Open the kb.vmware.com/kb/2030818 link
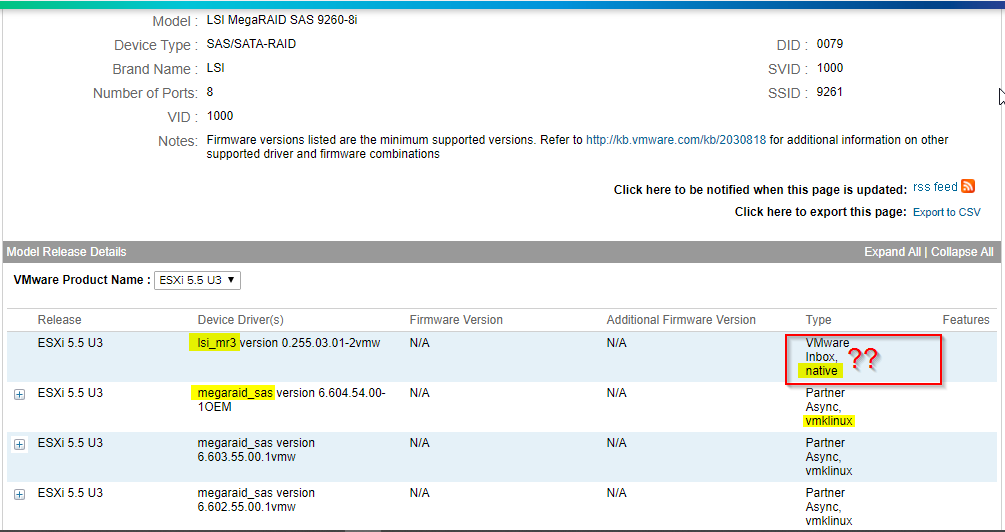The height and width of the screenshot is (532, 1005). [676, 140]
